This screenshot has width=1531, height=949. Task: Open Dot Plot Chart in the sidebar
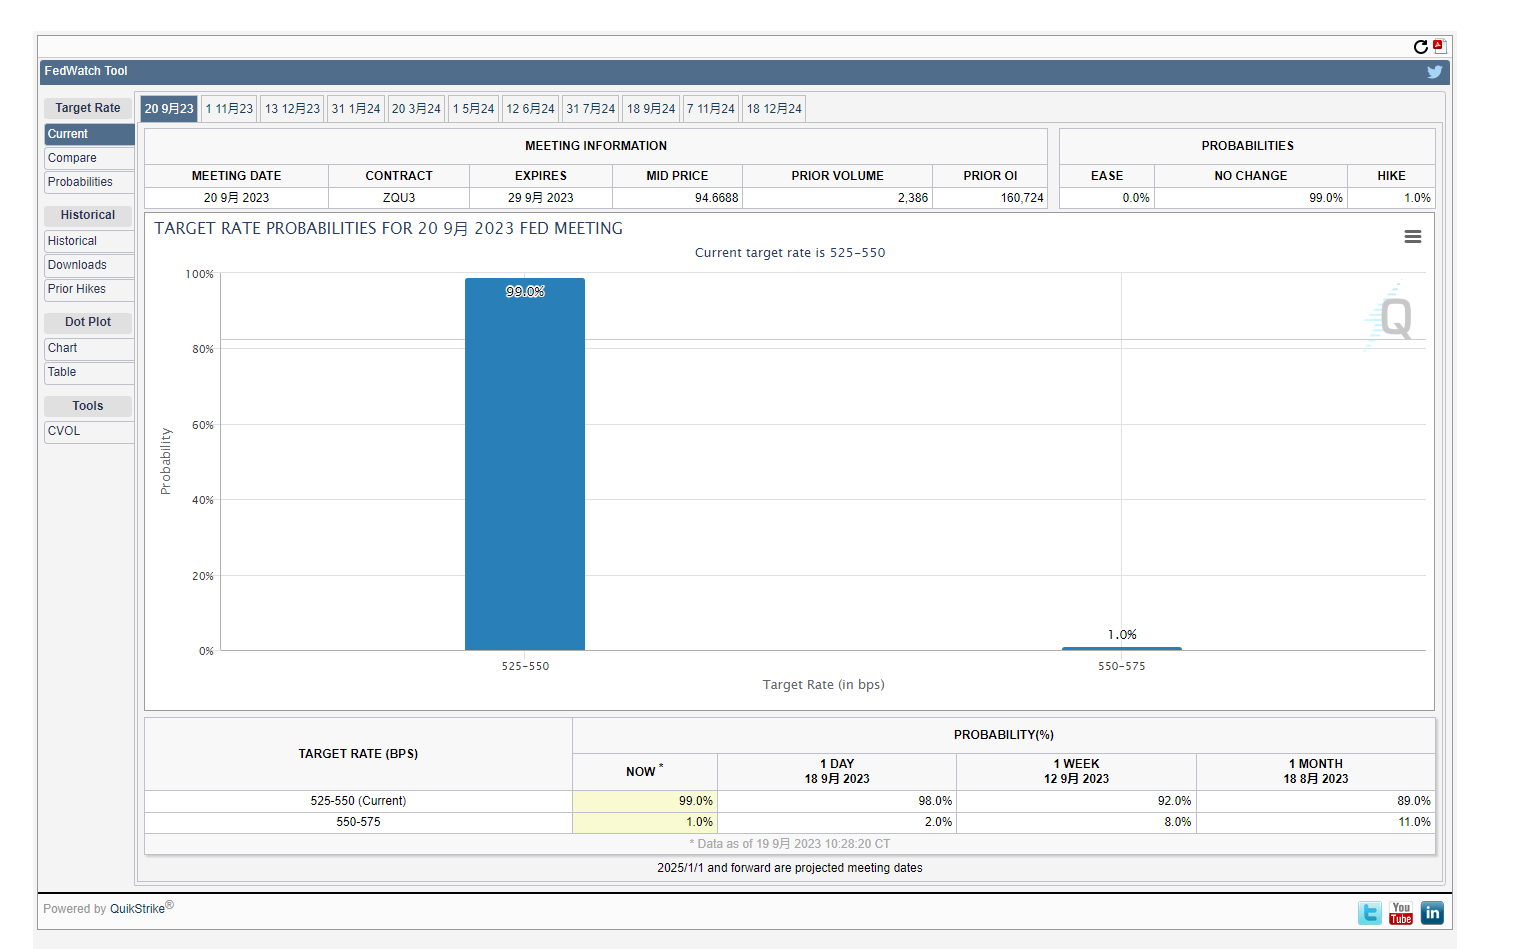pos(89,348)
